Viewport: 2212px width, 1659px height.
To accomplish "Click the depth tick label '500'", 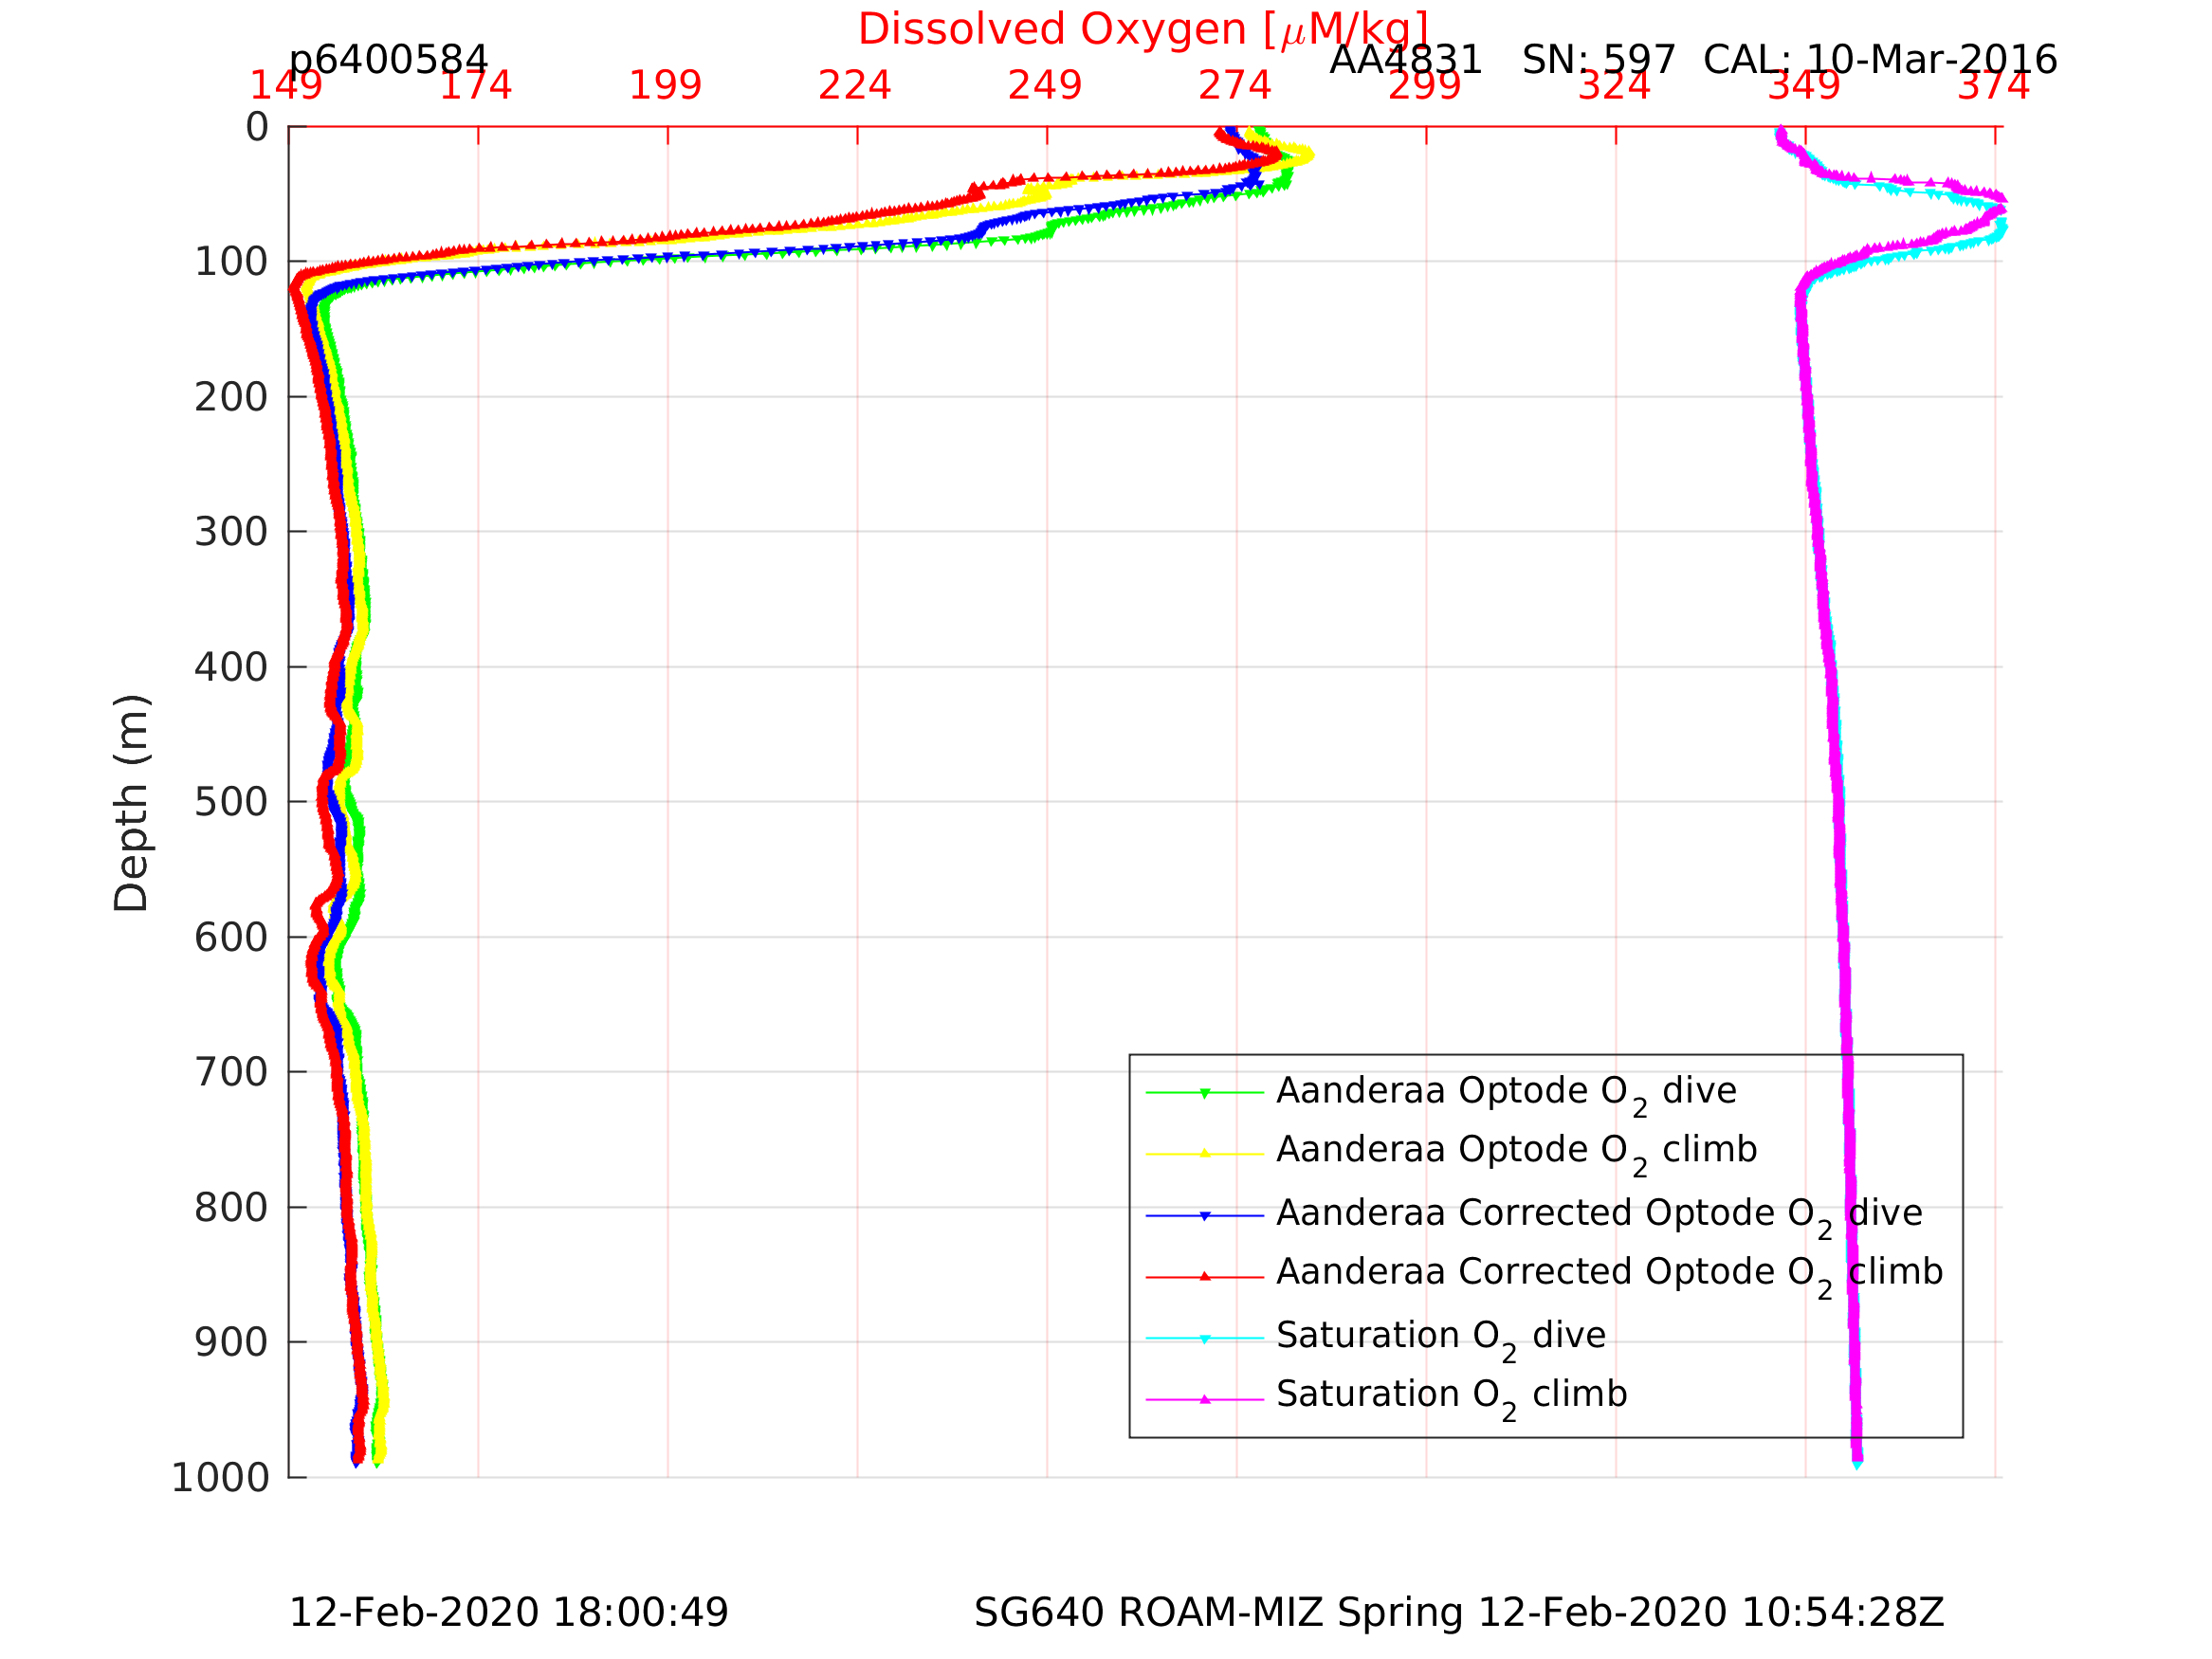I will coord(232,802).
